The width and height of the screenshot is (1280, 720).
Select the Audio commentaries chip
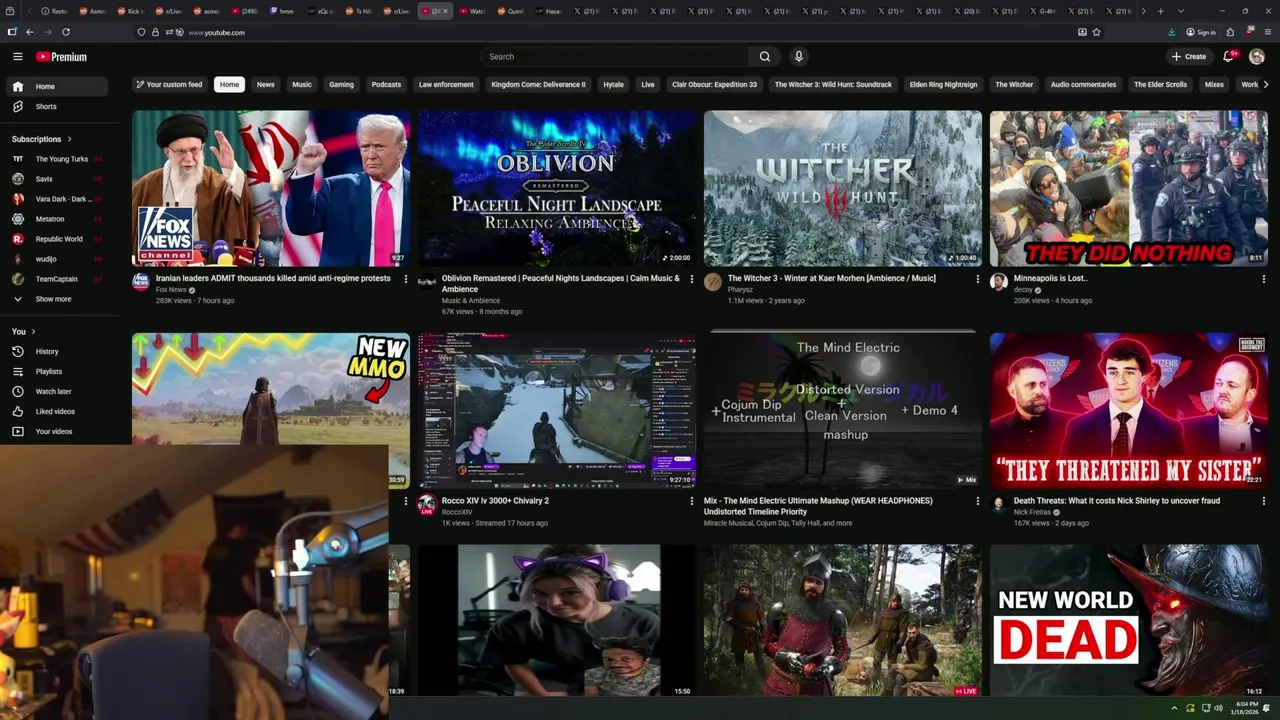tap(1083, 85)
